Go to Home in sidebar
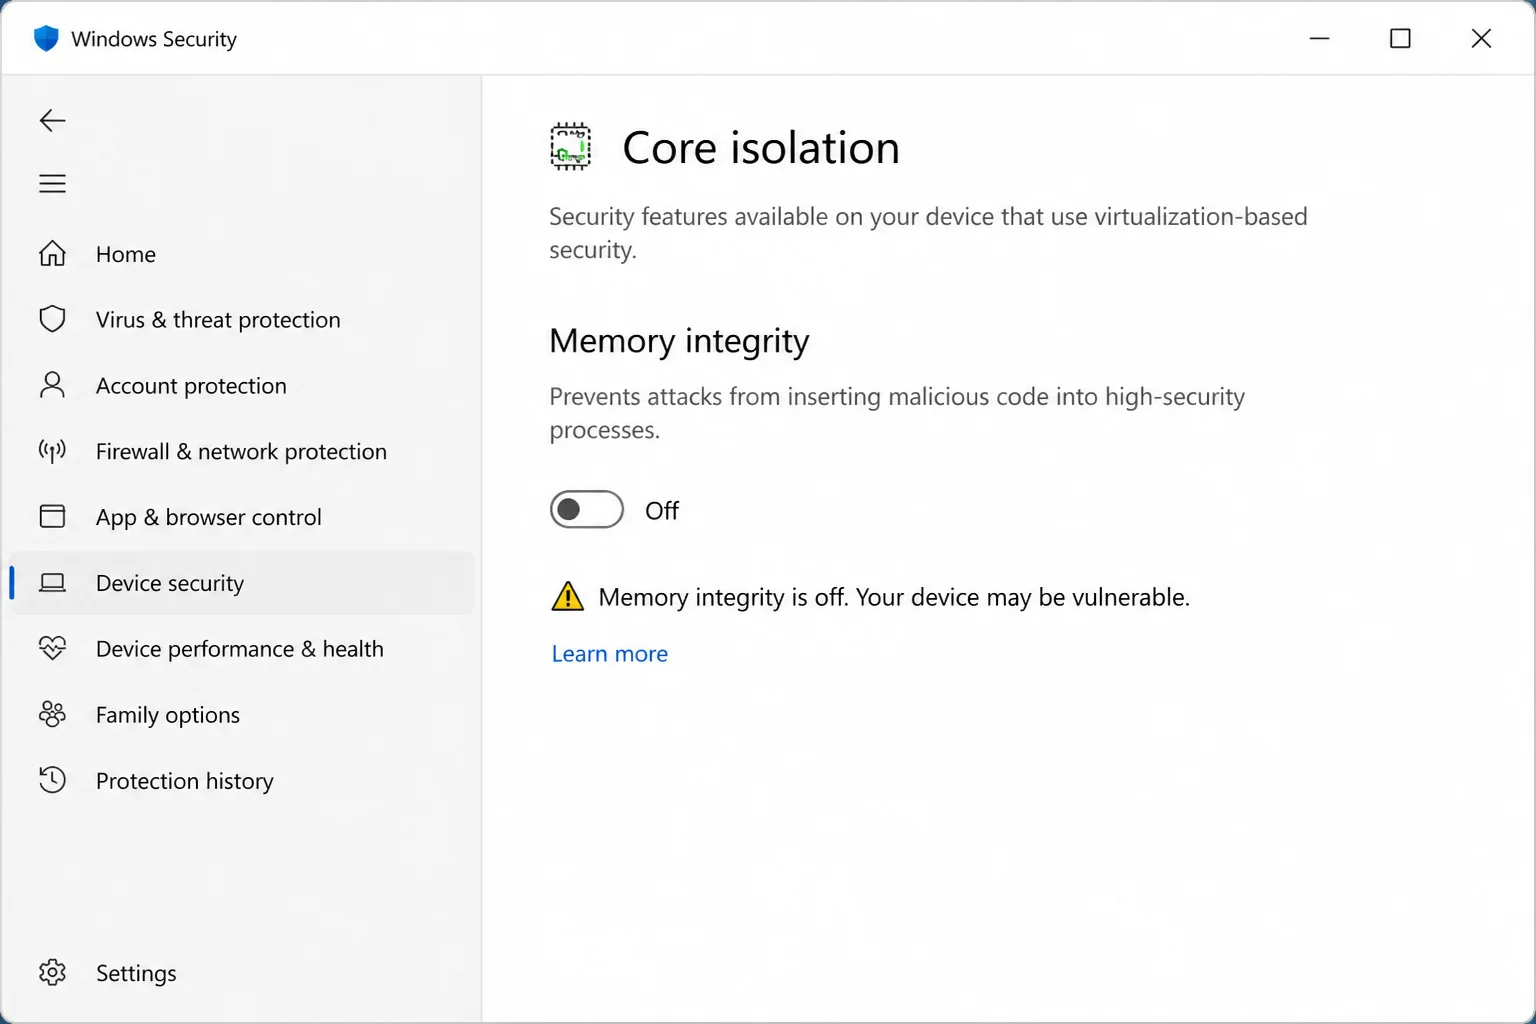This screenshot has height=1024, width=1536. (241, 254)
